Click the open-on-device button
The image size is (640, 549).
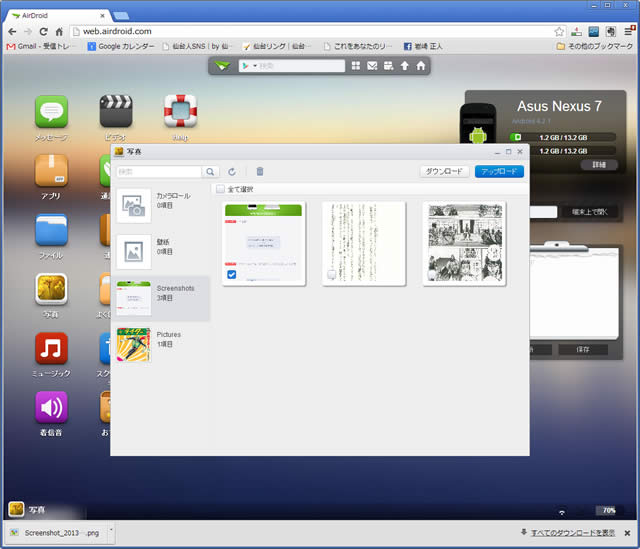coord(589,212)
